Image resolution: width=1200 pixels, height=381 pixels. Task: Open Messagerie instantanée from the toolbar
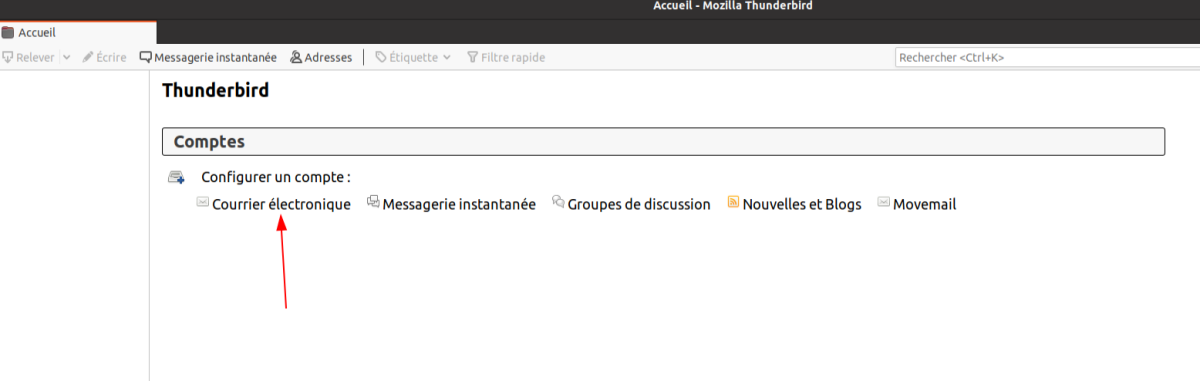click(x=208, y=57)
